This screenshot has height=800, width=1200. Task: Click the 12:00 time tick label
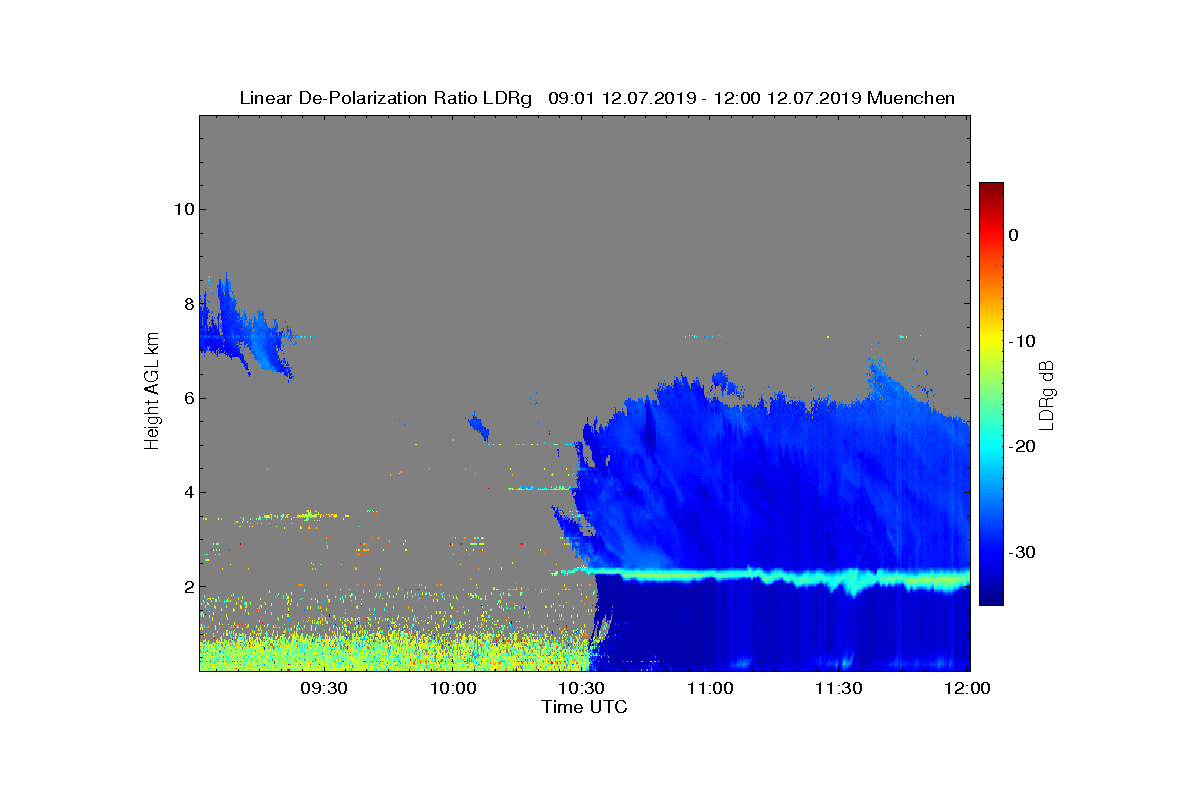pos(967,689)
